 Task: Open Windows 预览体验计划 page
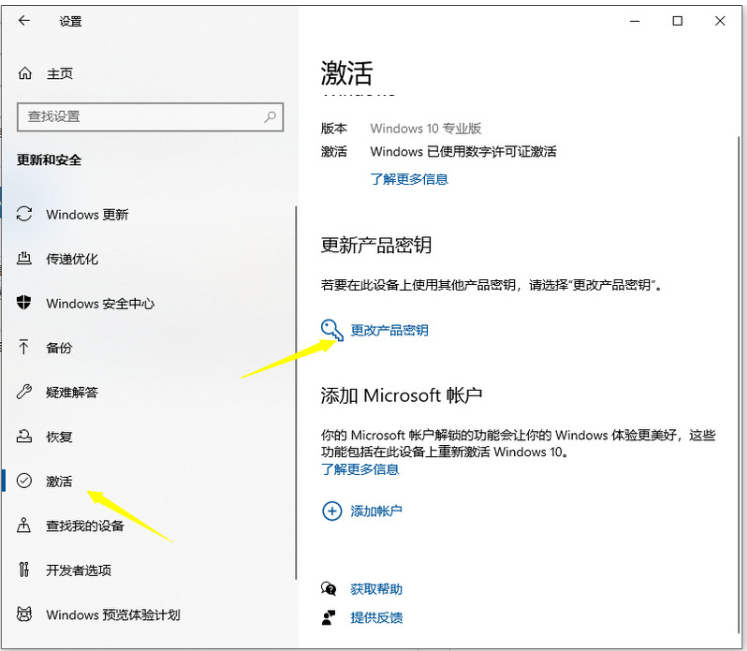tap(112, 615)
